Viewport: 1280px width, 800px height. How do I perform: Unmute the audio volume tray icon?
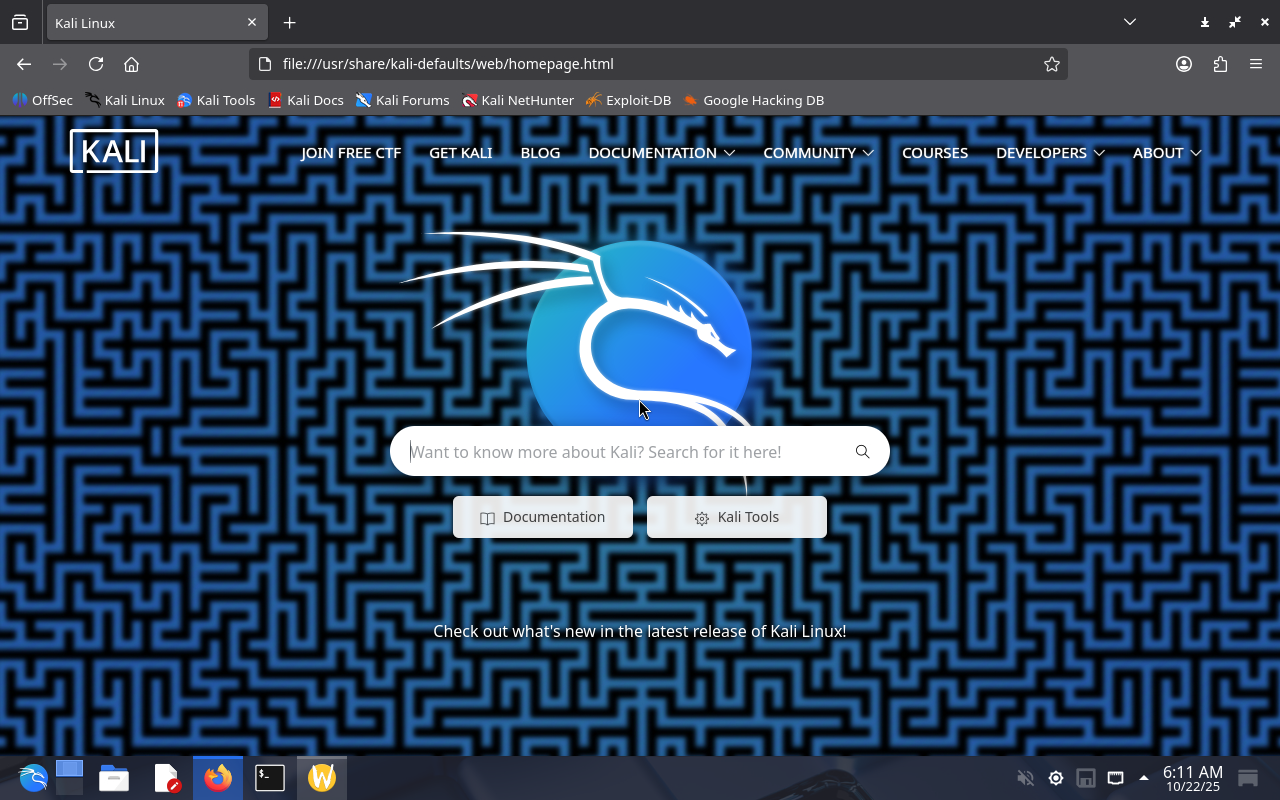(1025, 778)
